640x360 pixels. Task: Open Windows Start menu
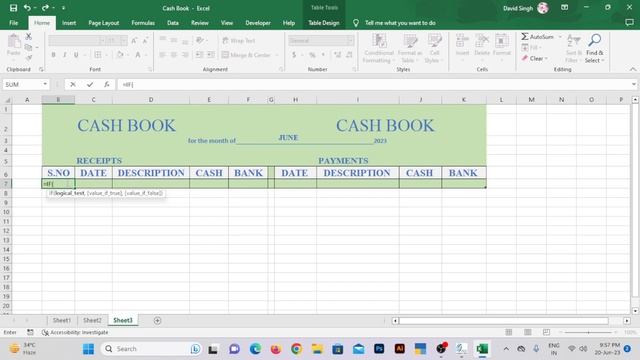(88, 349)
